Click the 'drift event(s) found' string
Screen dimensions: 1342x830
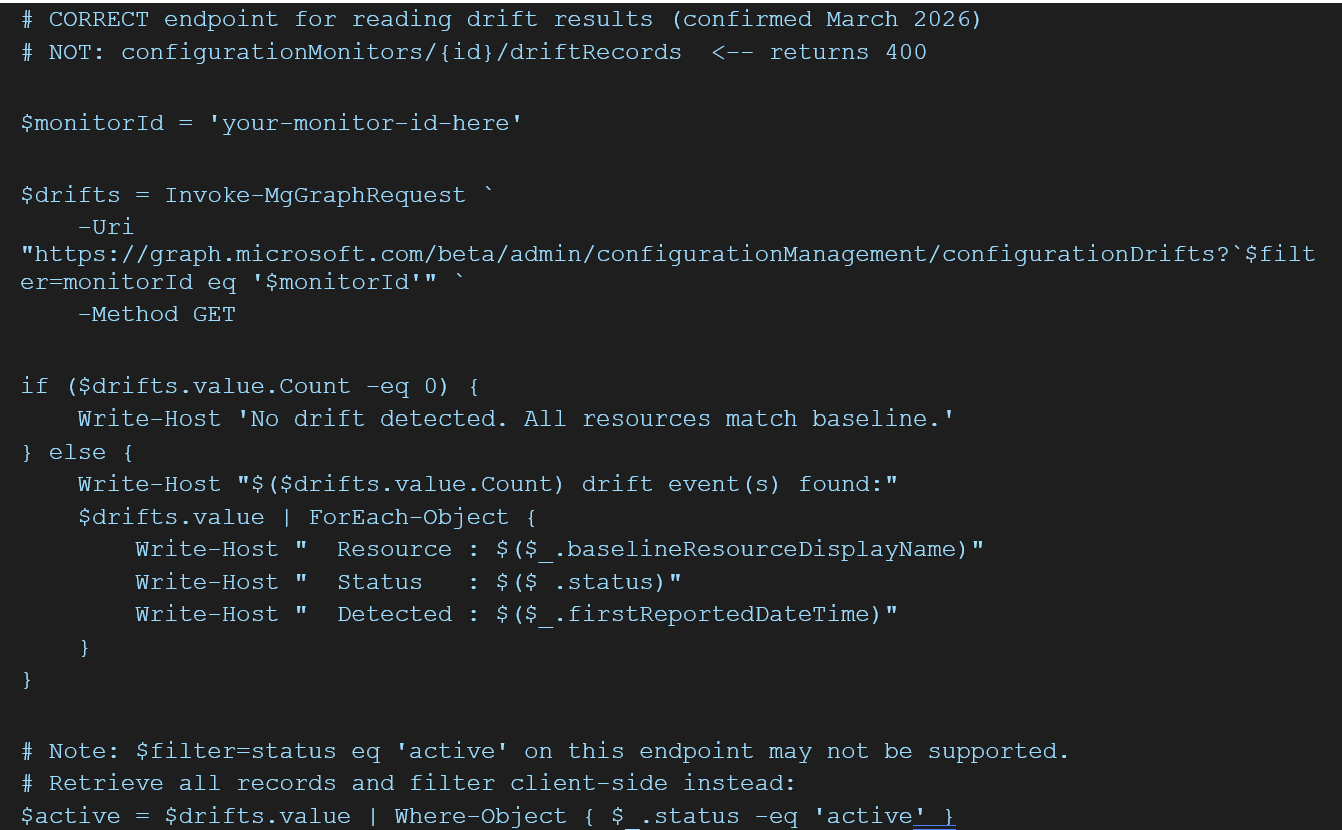738,485
